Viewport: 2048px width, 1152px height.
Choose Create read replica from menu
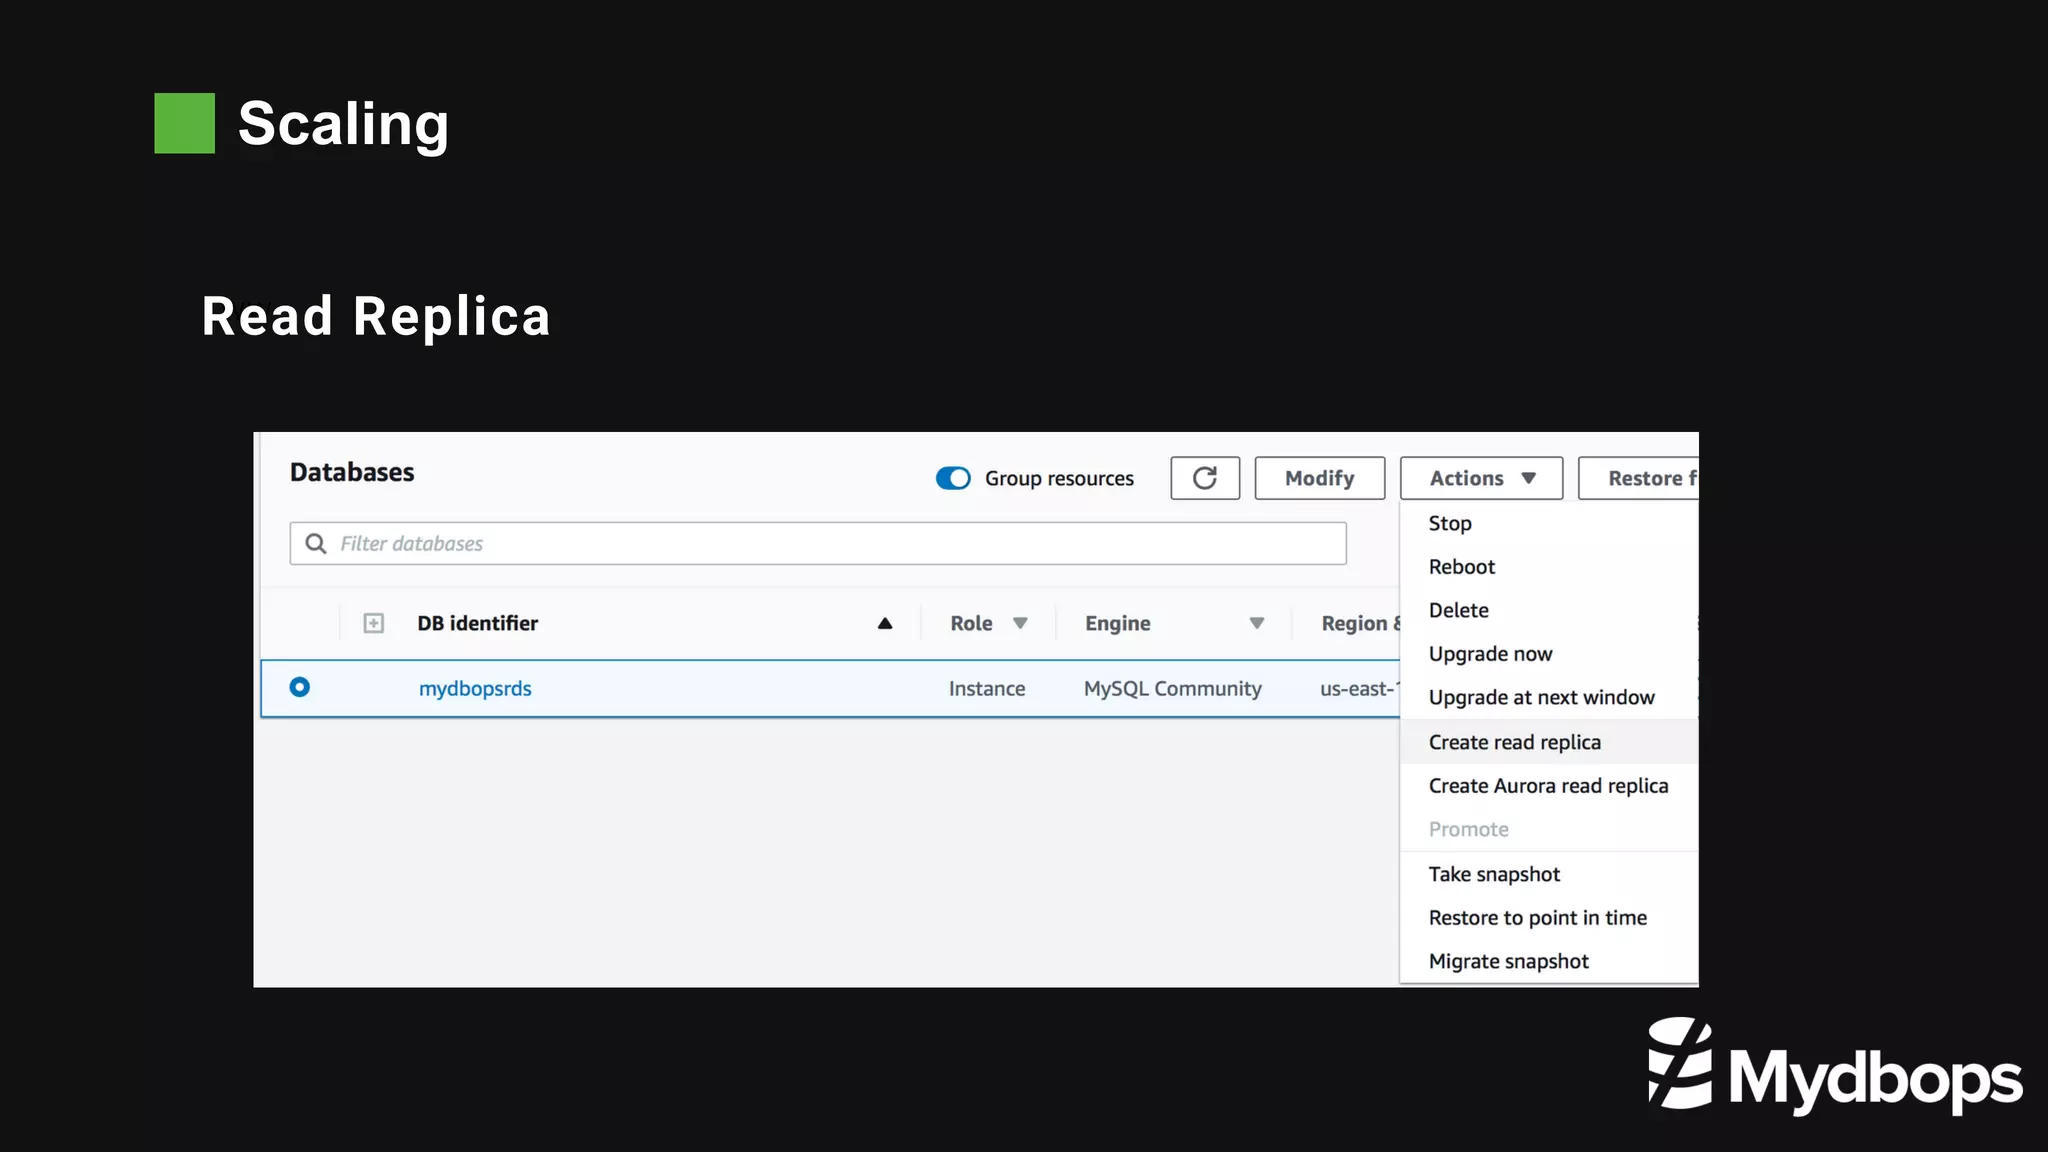1514,742
